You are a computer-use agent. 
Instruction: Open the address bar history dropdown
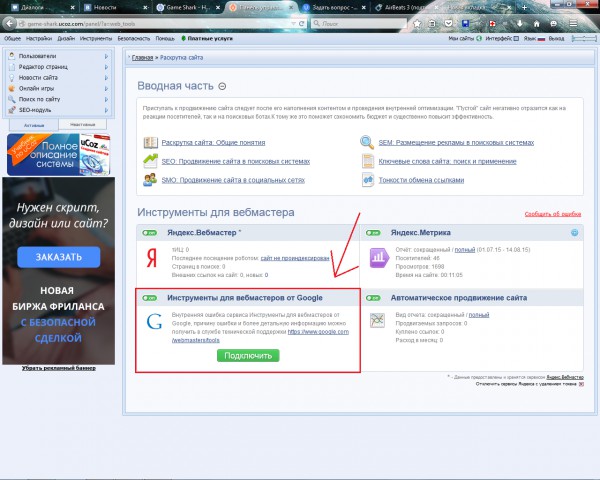pos(293,24)
